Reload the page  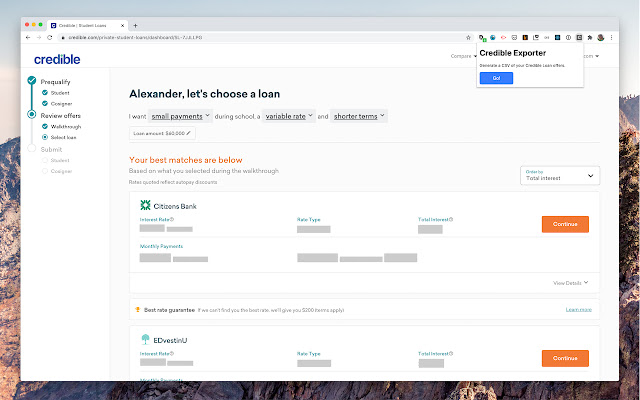50,38
